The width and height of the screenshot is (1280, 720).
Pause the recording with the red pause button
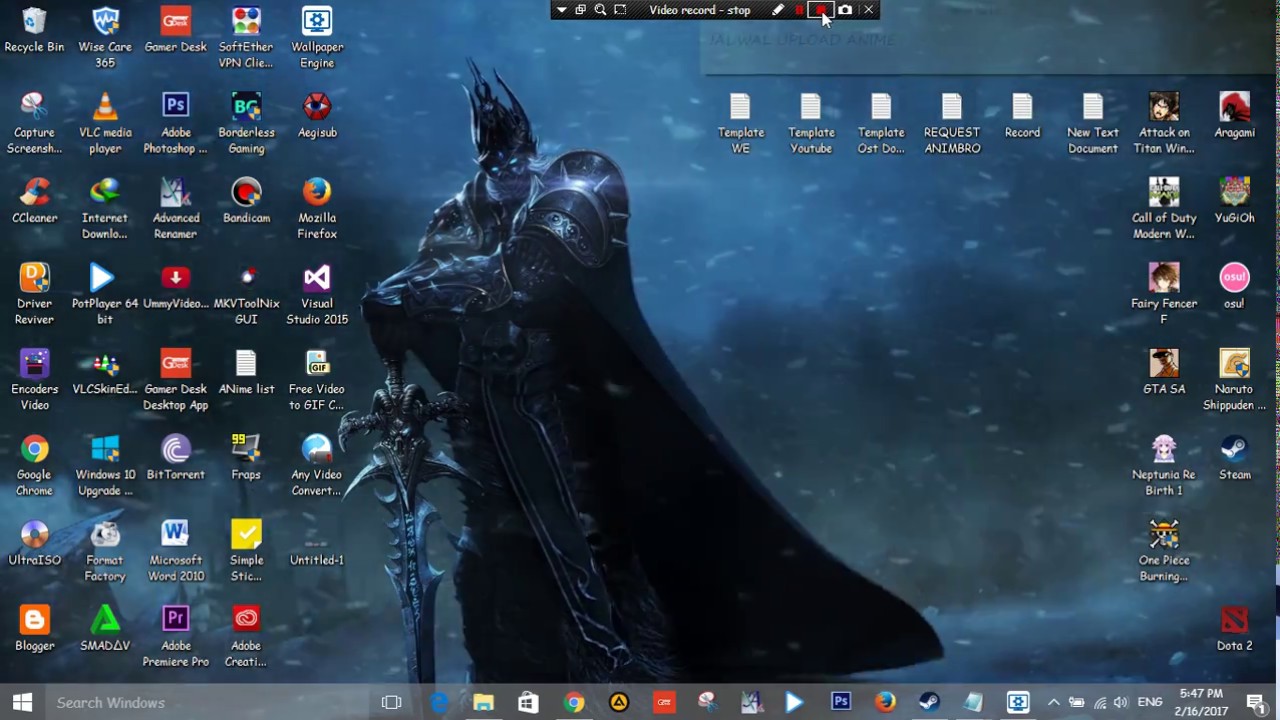pos(799,10)
